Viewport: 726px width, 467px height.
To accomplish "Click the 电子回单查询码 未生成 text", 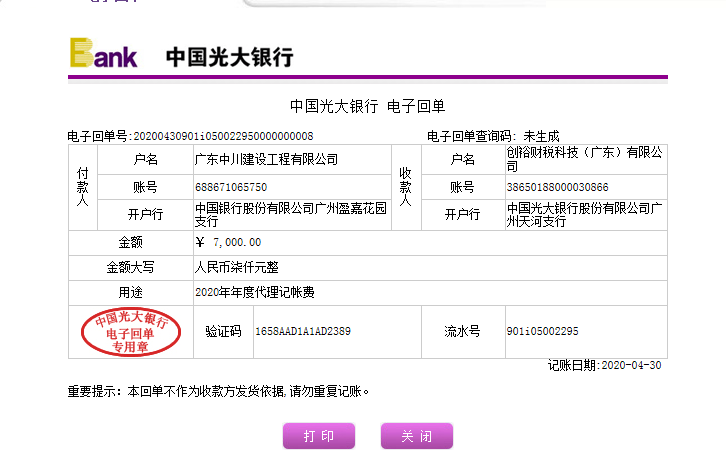I will (493, 136).
